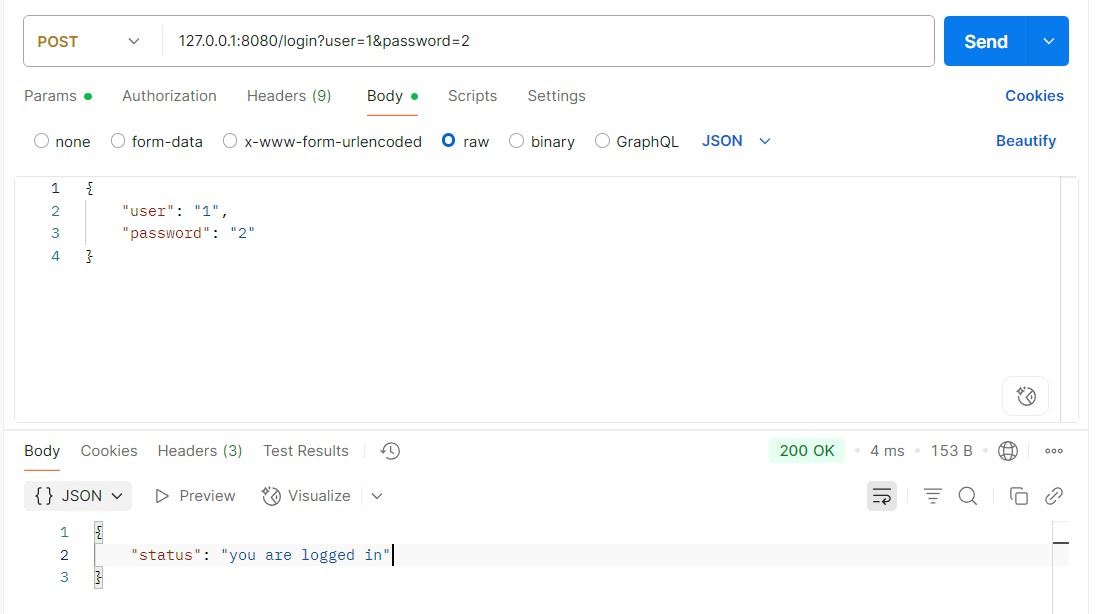The image size is (1096, 614).
Task: Click the network information globe icon
Action: (1008, 451)
